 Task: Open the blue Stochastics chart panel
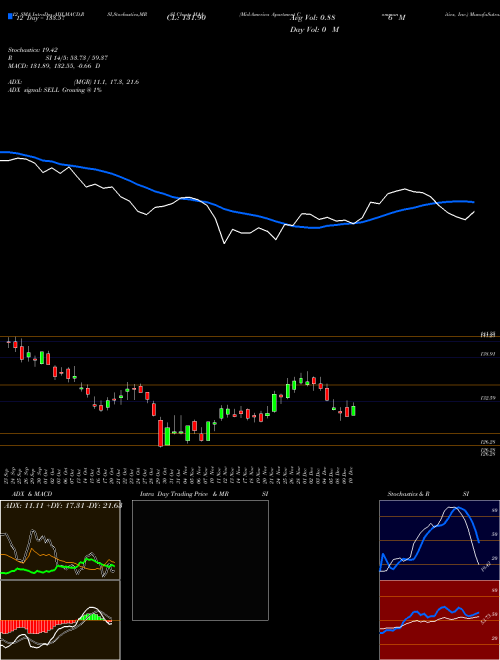click(x=439, y=540)
